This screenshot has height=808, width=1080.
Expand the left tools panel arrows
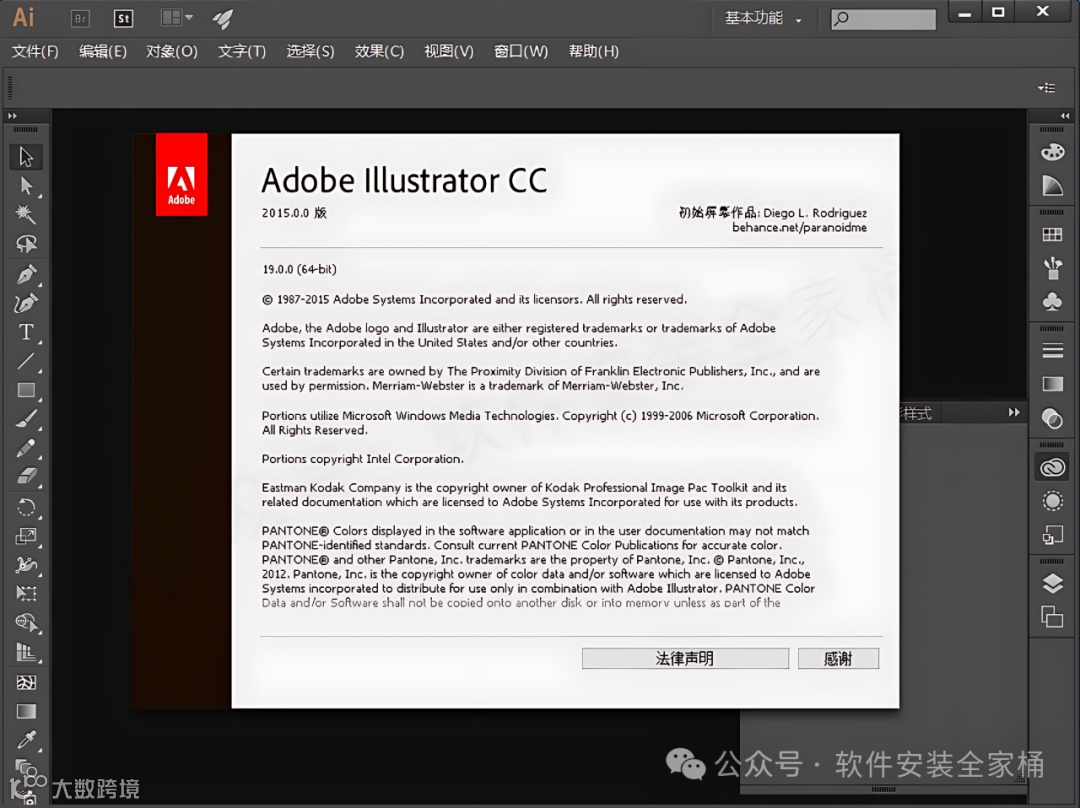pos(12,116)
